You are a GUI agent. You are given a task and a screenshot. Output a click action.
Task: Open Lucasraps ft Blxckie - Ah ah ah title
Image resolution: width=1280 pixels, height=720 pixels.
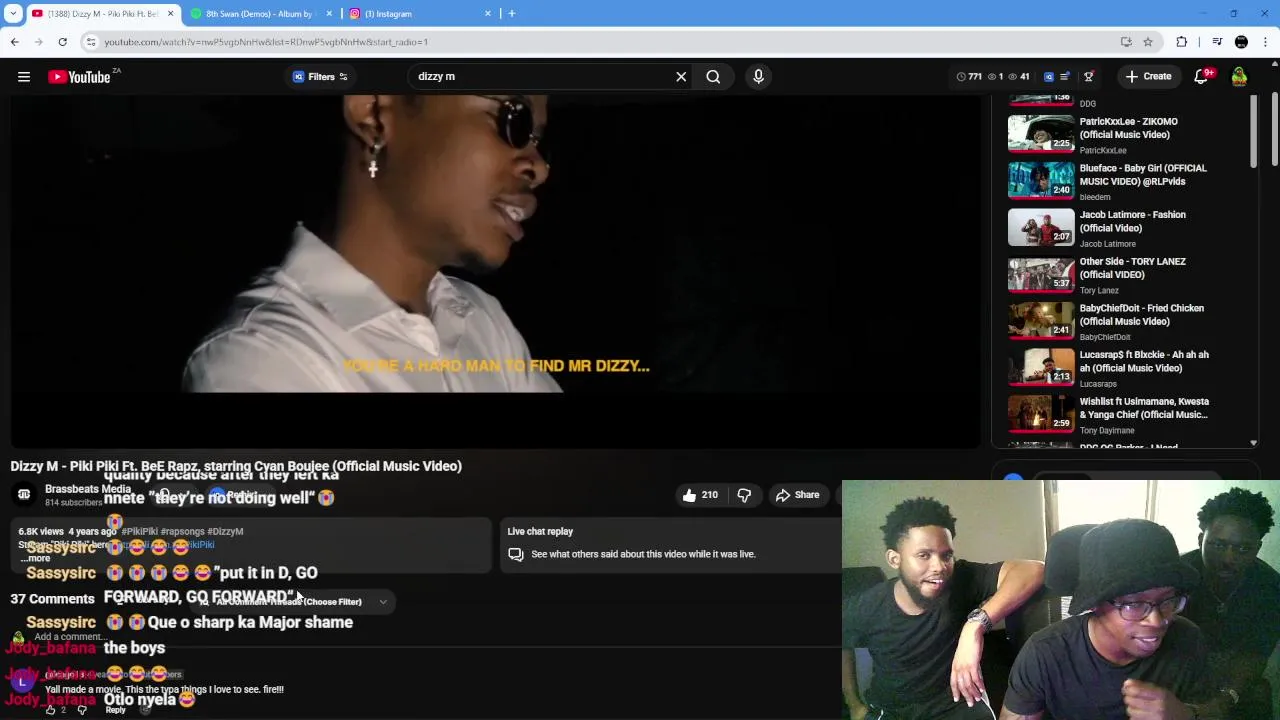tap(1144, 361)
